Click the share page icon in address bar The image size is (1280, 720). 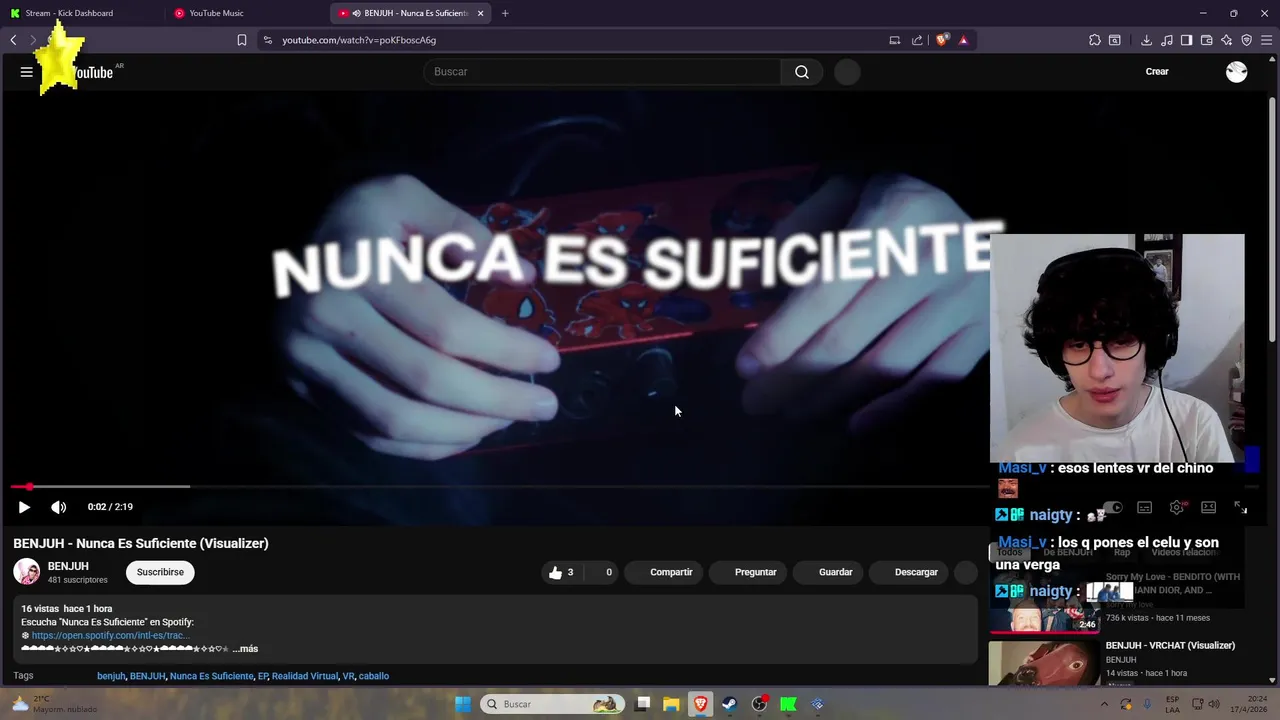point(917,40)
